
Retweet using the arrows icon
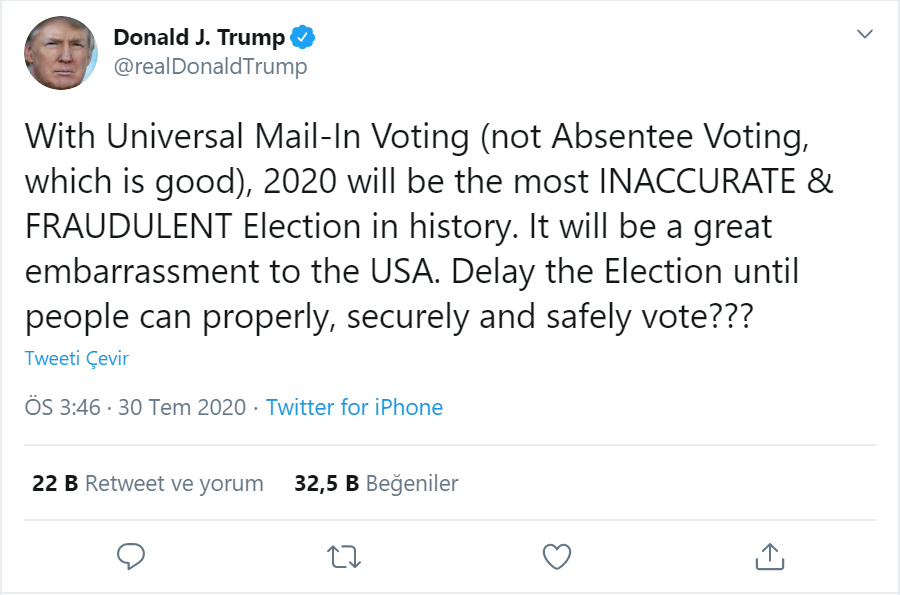[x=344, y=556]
